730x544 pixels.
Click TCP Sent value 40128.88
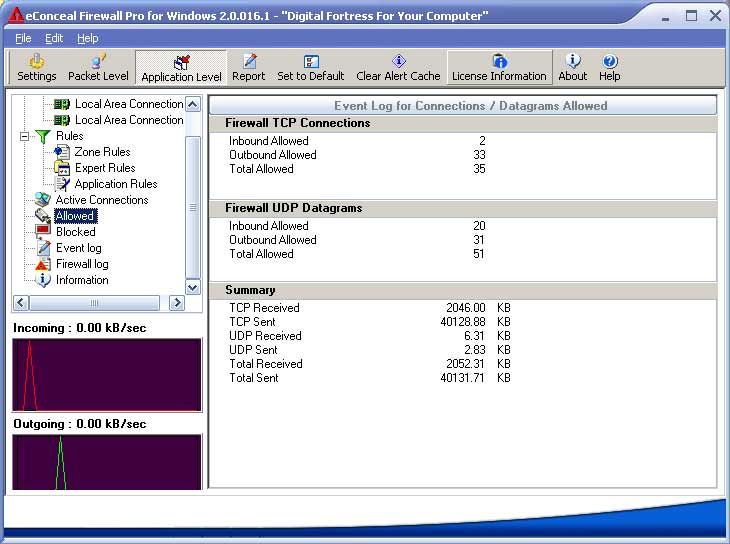tap(463, 322)
